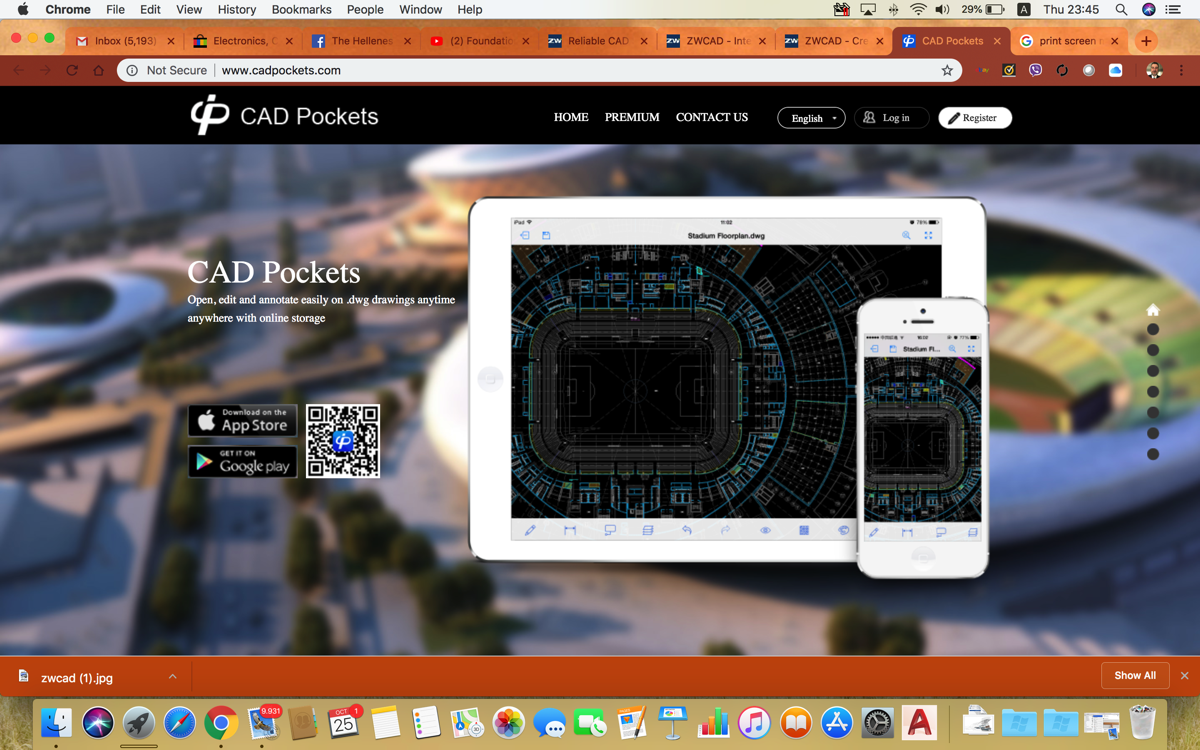This screenshot has height=750, width=1200.
Task: Select the fourth side navigation dot
Action: 1153,392
